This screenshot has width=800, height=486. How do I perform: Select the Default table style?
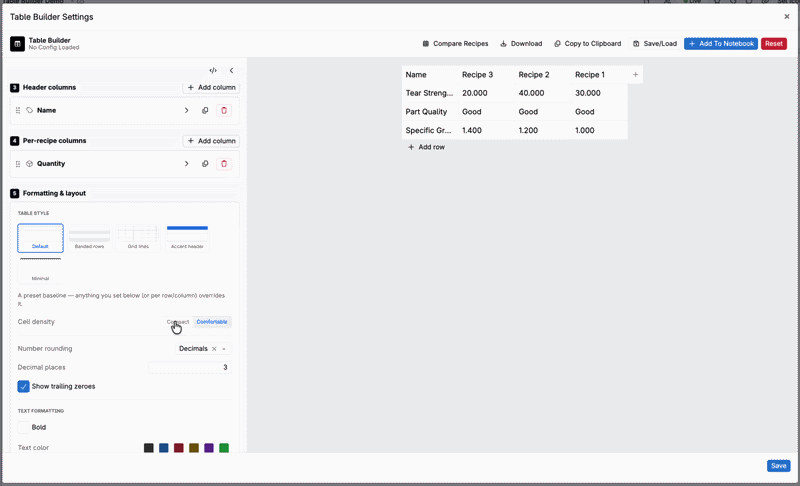(x=40, y=238)
